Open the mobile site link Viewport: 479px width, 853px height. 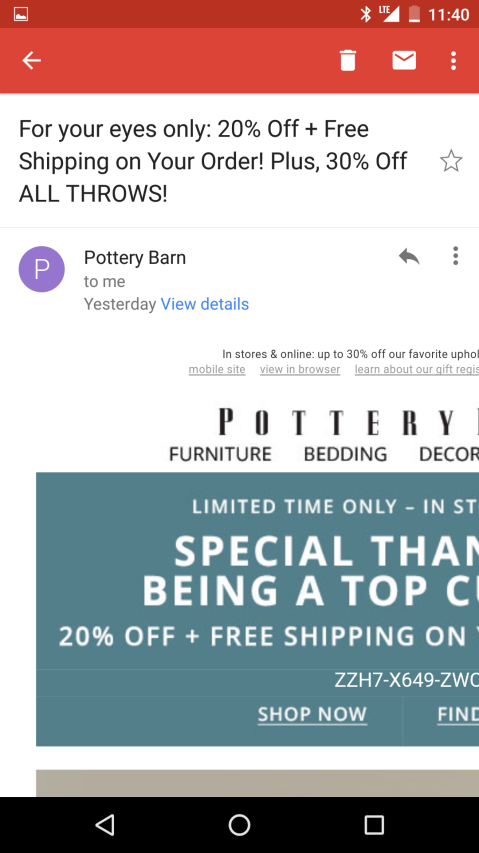coord(217,370)
